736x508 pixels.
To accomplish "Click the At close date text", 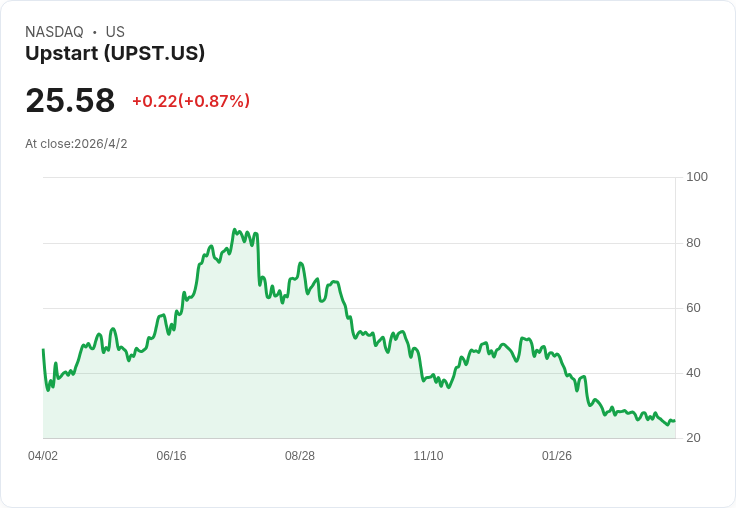I will 76,144.
